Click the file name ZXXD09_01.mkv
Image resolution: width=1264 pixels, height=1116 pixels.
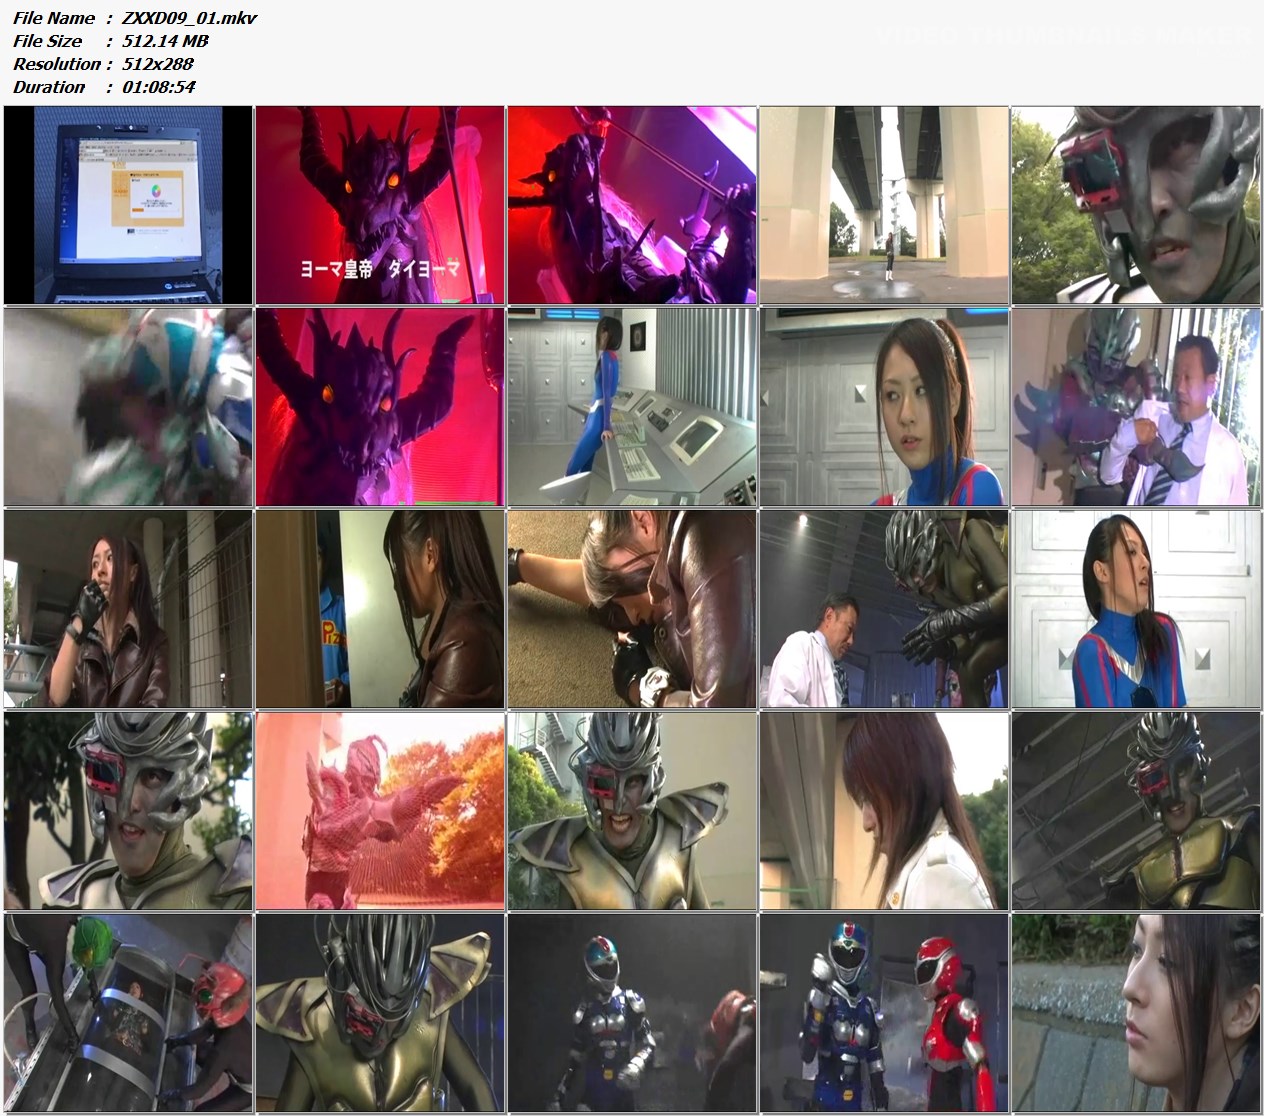click(x=189, y=18)
